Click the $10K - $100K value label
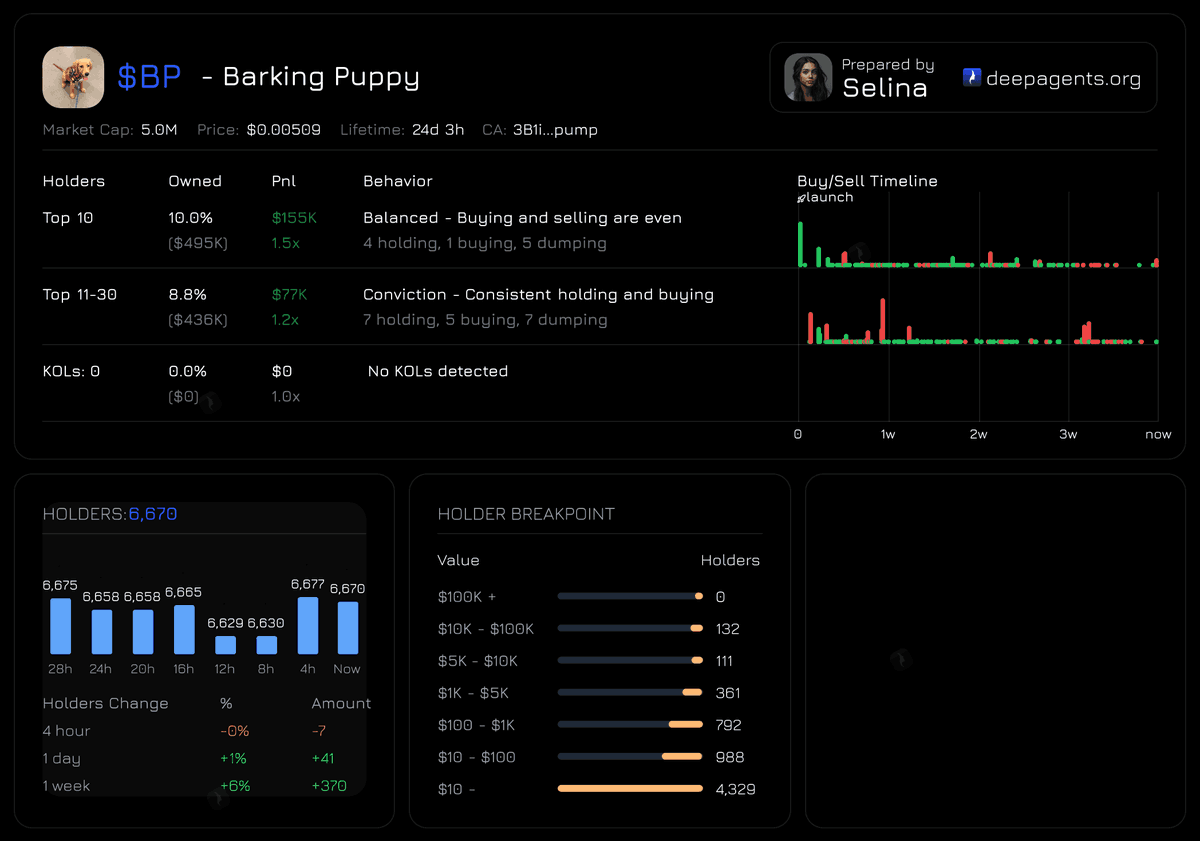 click(x=486, y=629)
